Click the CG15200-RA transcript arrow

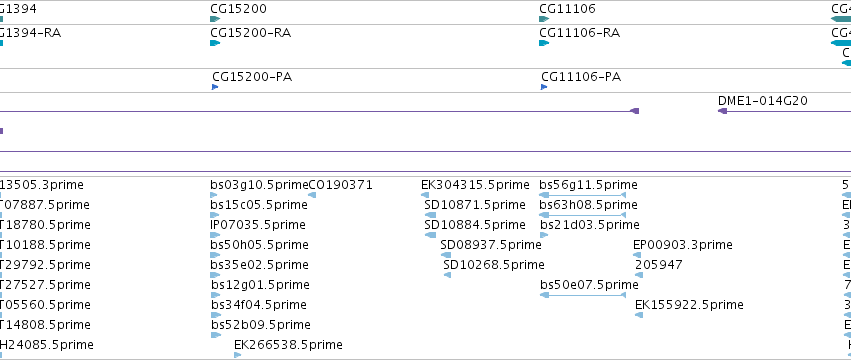(x=215, y=43)
